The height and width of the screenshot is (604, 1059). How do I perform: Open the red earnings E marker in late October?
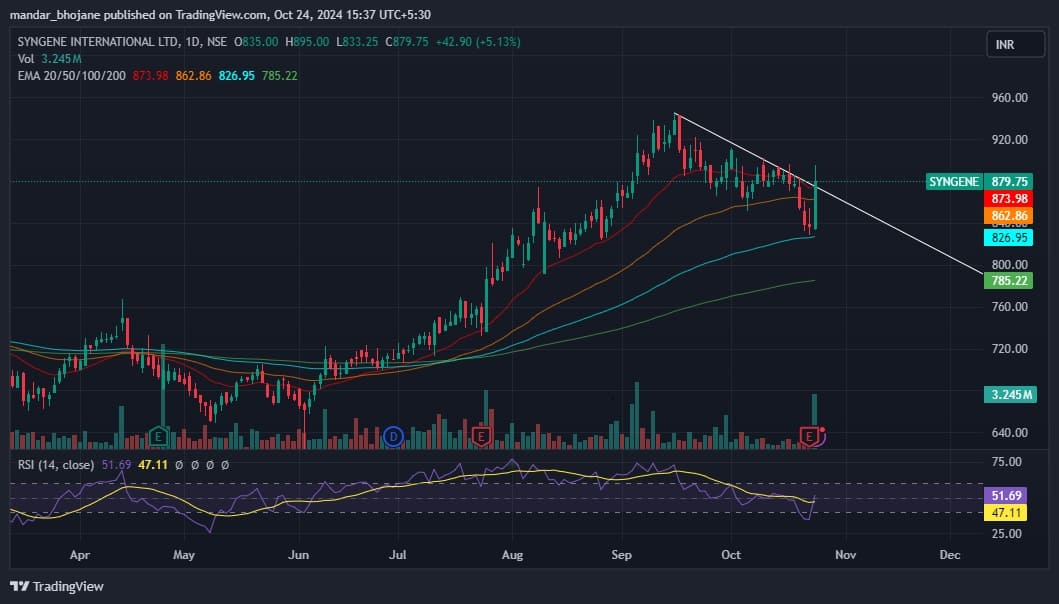809,436
